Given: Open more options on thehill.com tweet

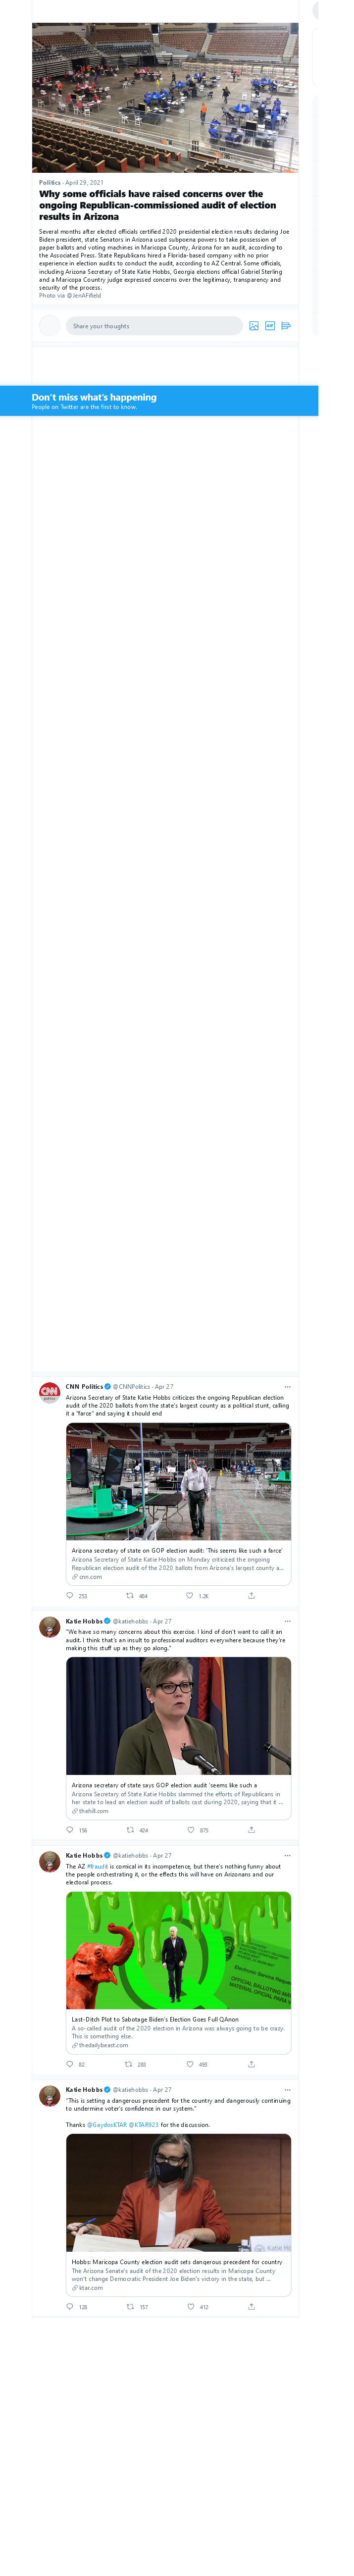Looking at the screenshot, I should 287,1620.
